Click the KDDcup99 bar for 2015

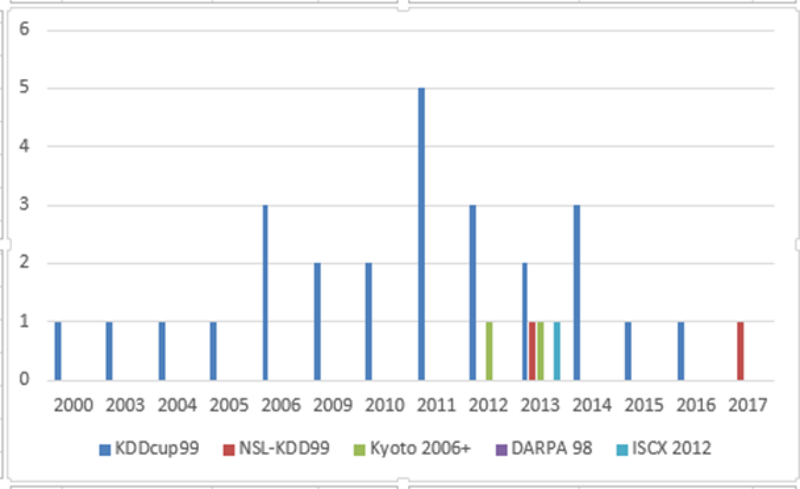click(628, 351)
